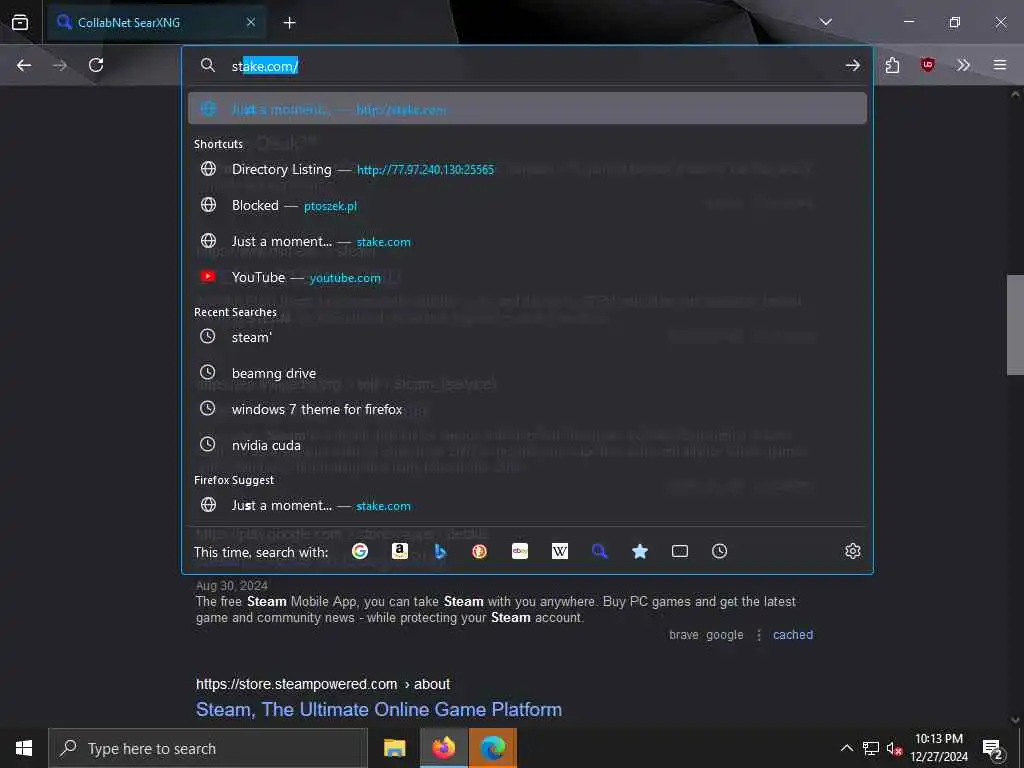
Task: Search history with the clock icon
Action: point(719,551)
